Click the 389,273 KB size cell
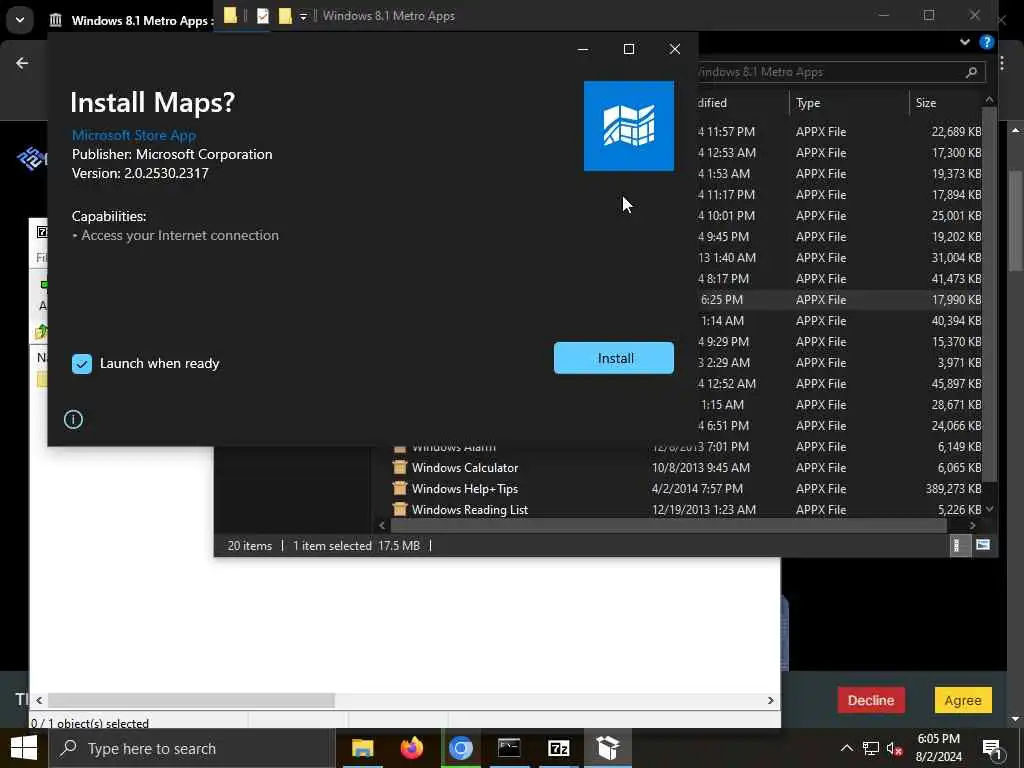 click(953, 488)
